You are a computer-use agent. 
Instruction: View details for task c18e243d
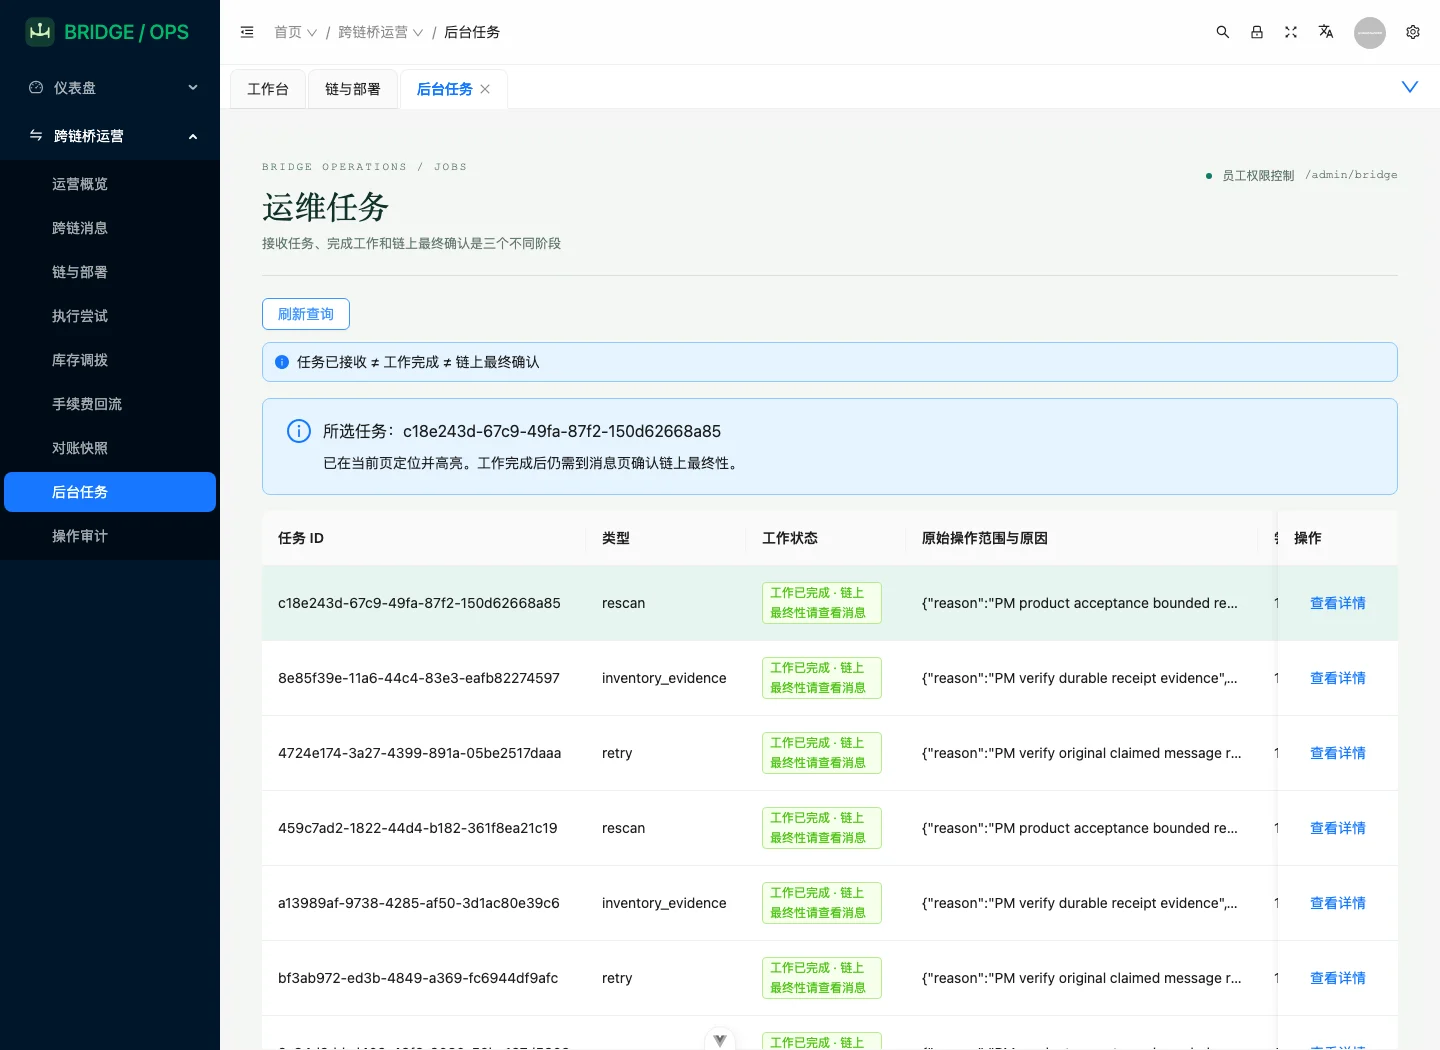click(x=1337, y=603)
